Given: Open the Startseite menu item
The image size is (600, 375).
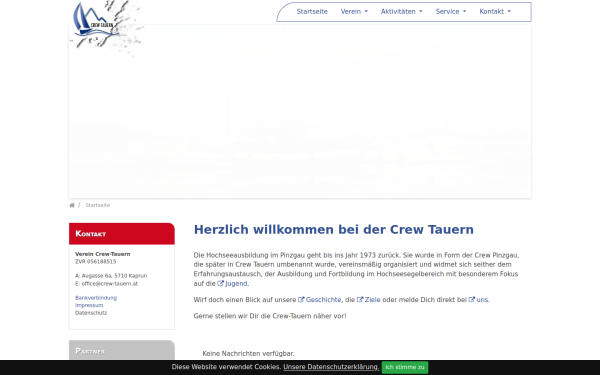Looking at the screenshot, I should click(x=312, y=11).
